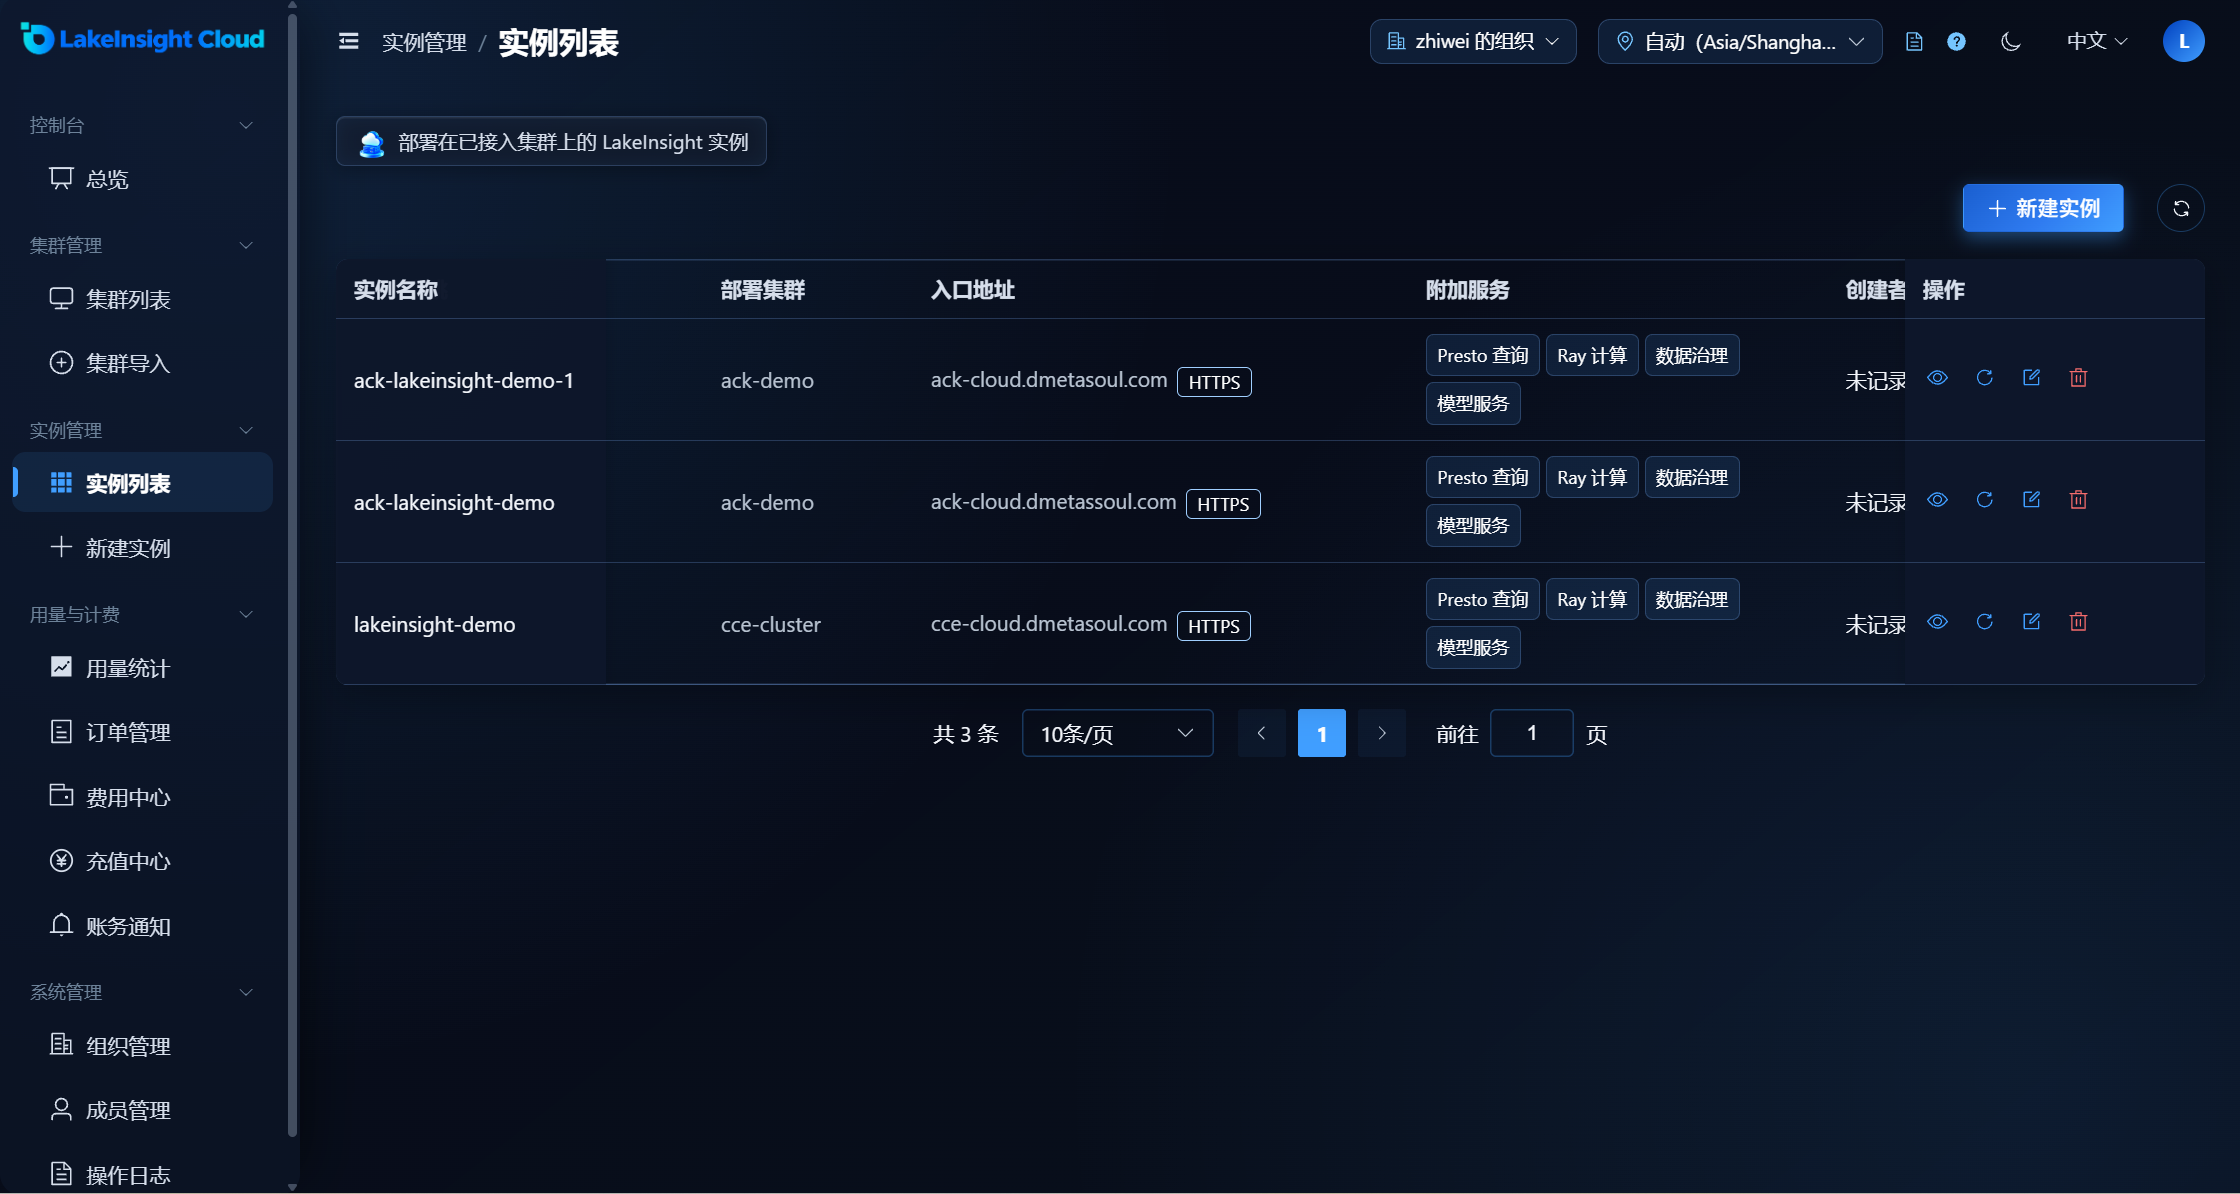This screenshot has width=2240, height=1194.
Task: Collapse the sidebar with the hamburger icon
Action: (x=348, y=41)
